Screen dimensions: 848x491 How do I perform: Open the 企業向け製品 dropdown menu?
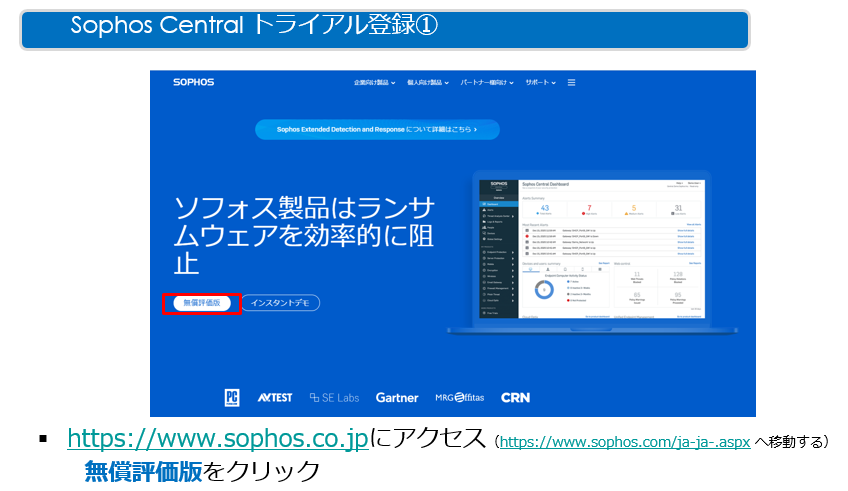374,83
